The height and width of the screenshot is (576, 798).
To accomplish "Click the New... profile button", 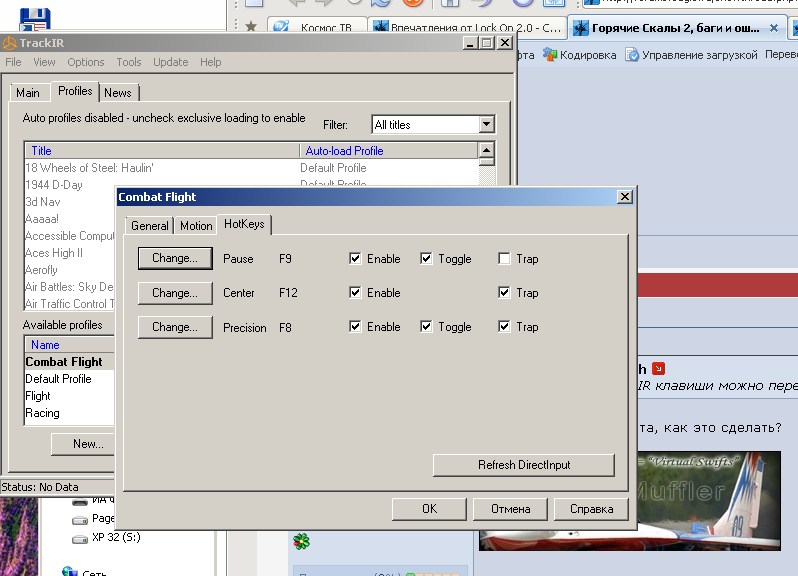I will pyautogui.click(x=84, y=444).
